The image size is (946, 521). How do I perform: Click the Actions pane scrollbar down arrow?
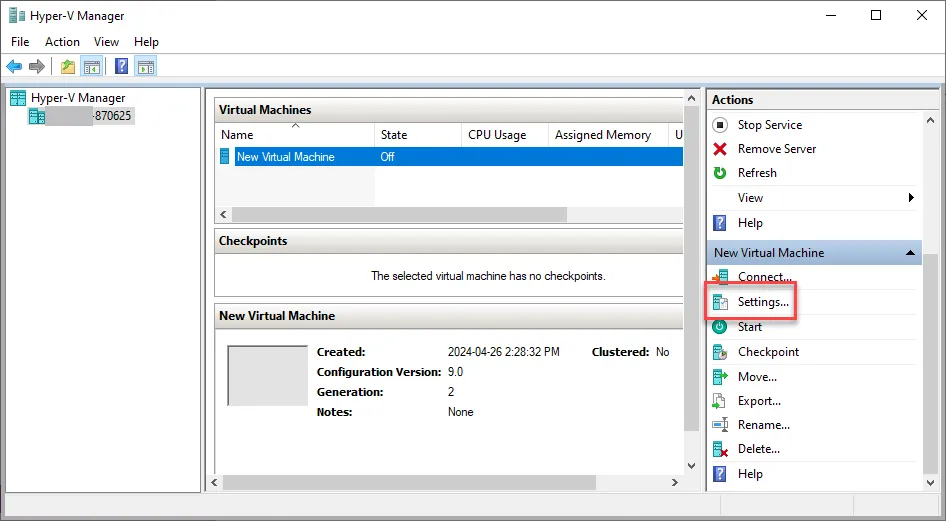(930, 482)
